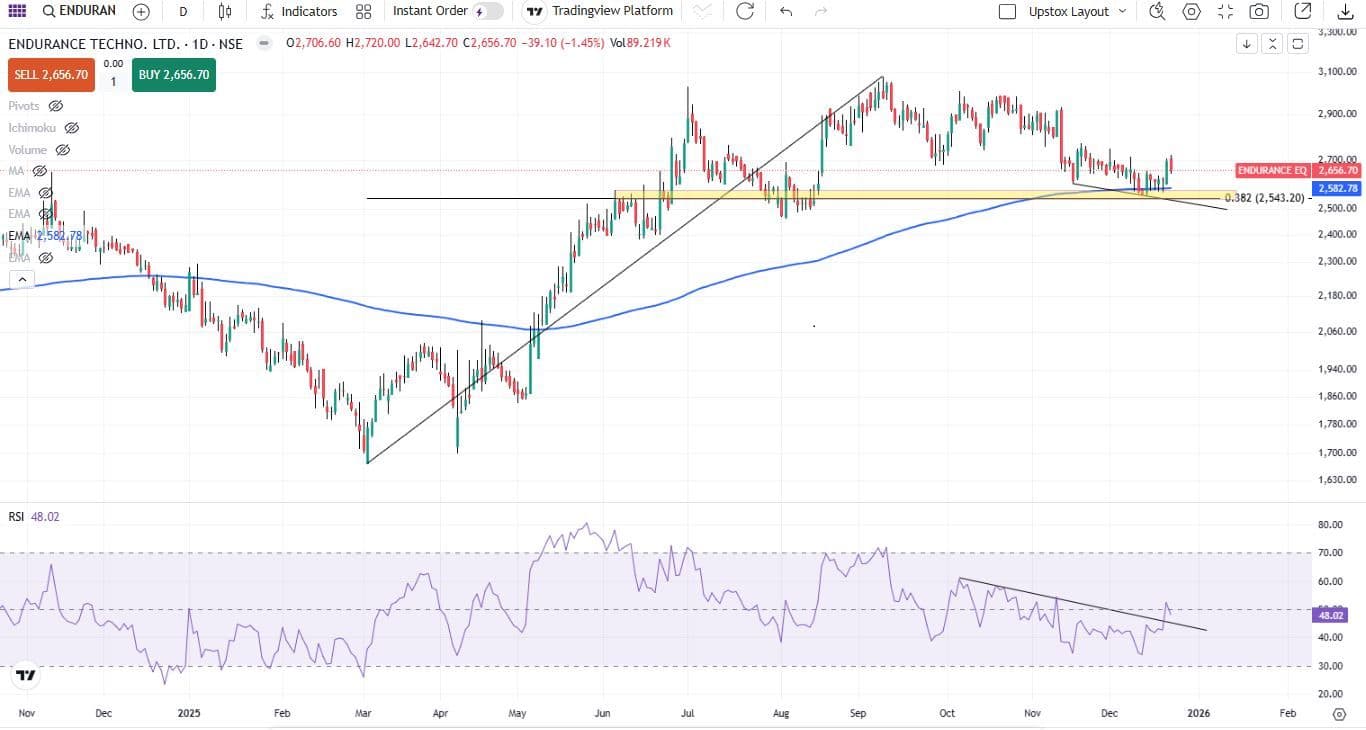Click the ENDURANCE EQ price label
Image resolution: width=1366 pixels, height=730 pixels.
pyautogui.click(x=1273, y=171)
